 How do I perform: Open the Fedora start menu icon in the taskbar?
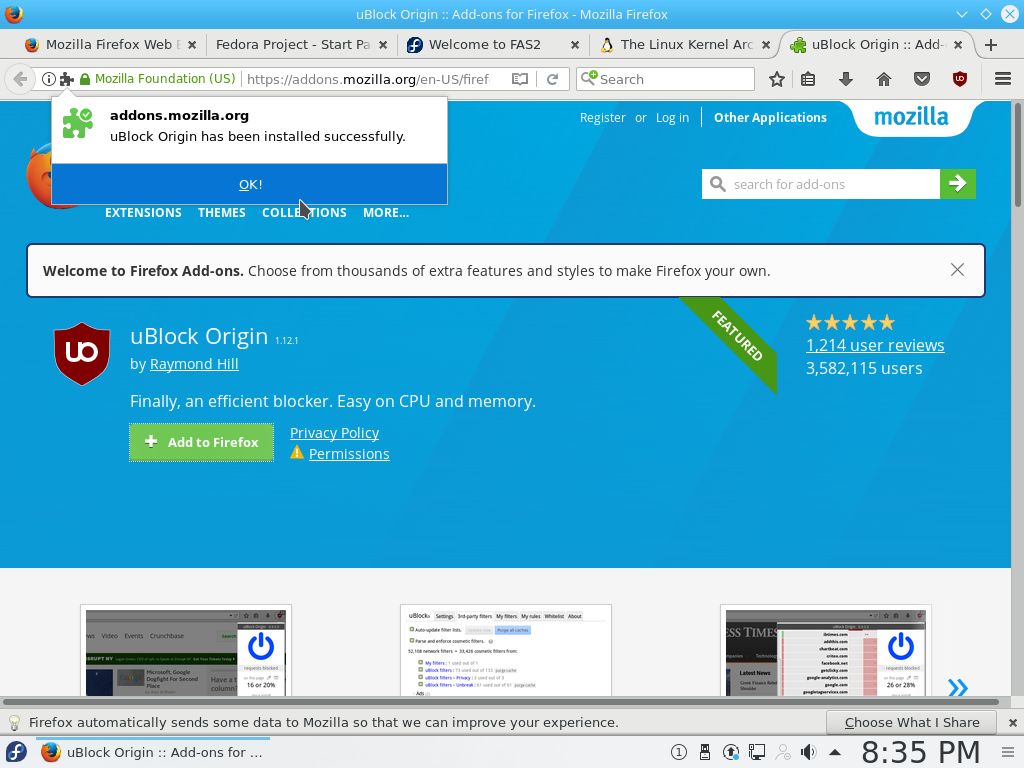[16, 752]
